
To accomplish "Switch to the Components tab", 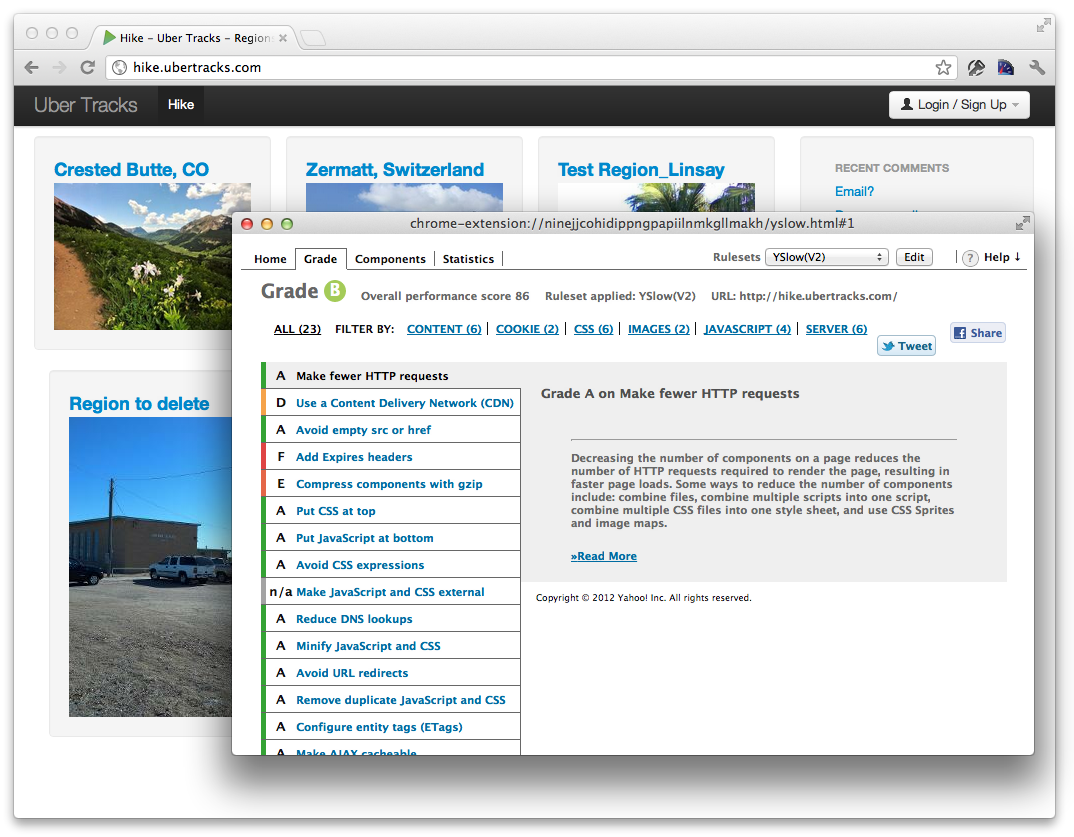I will (x=390, y=259).
